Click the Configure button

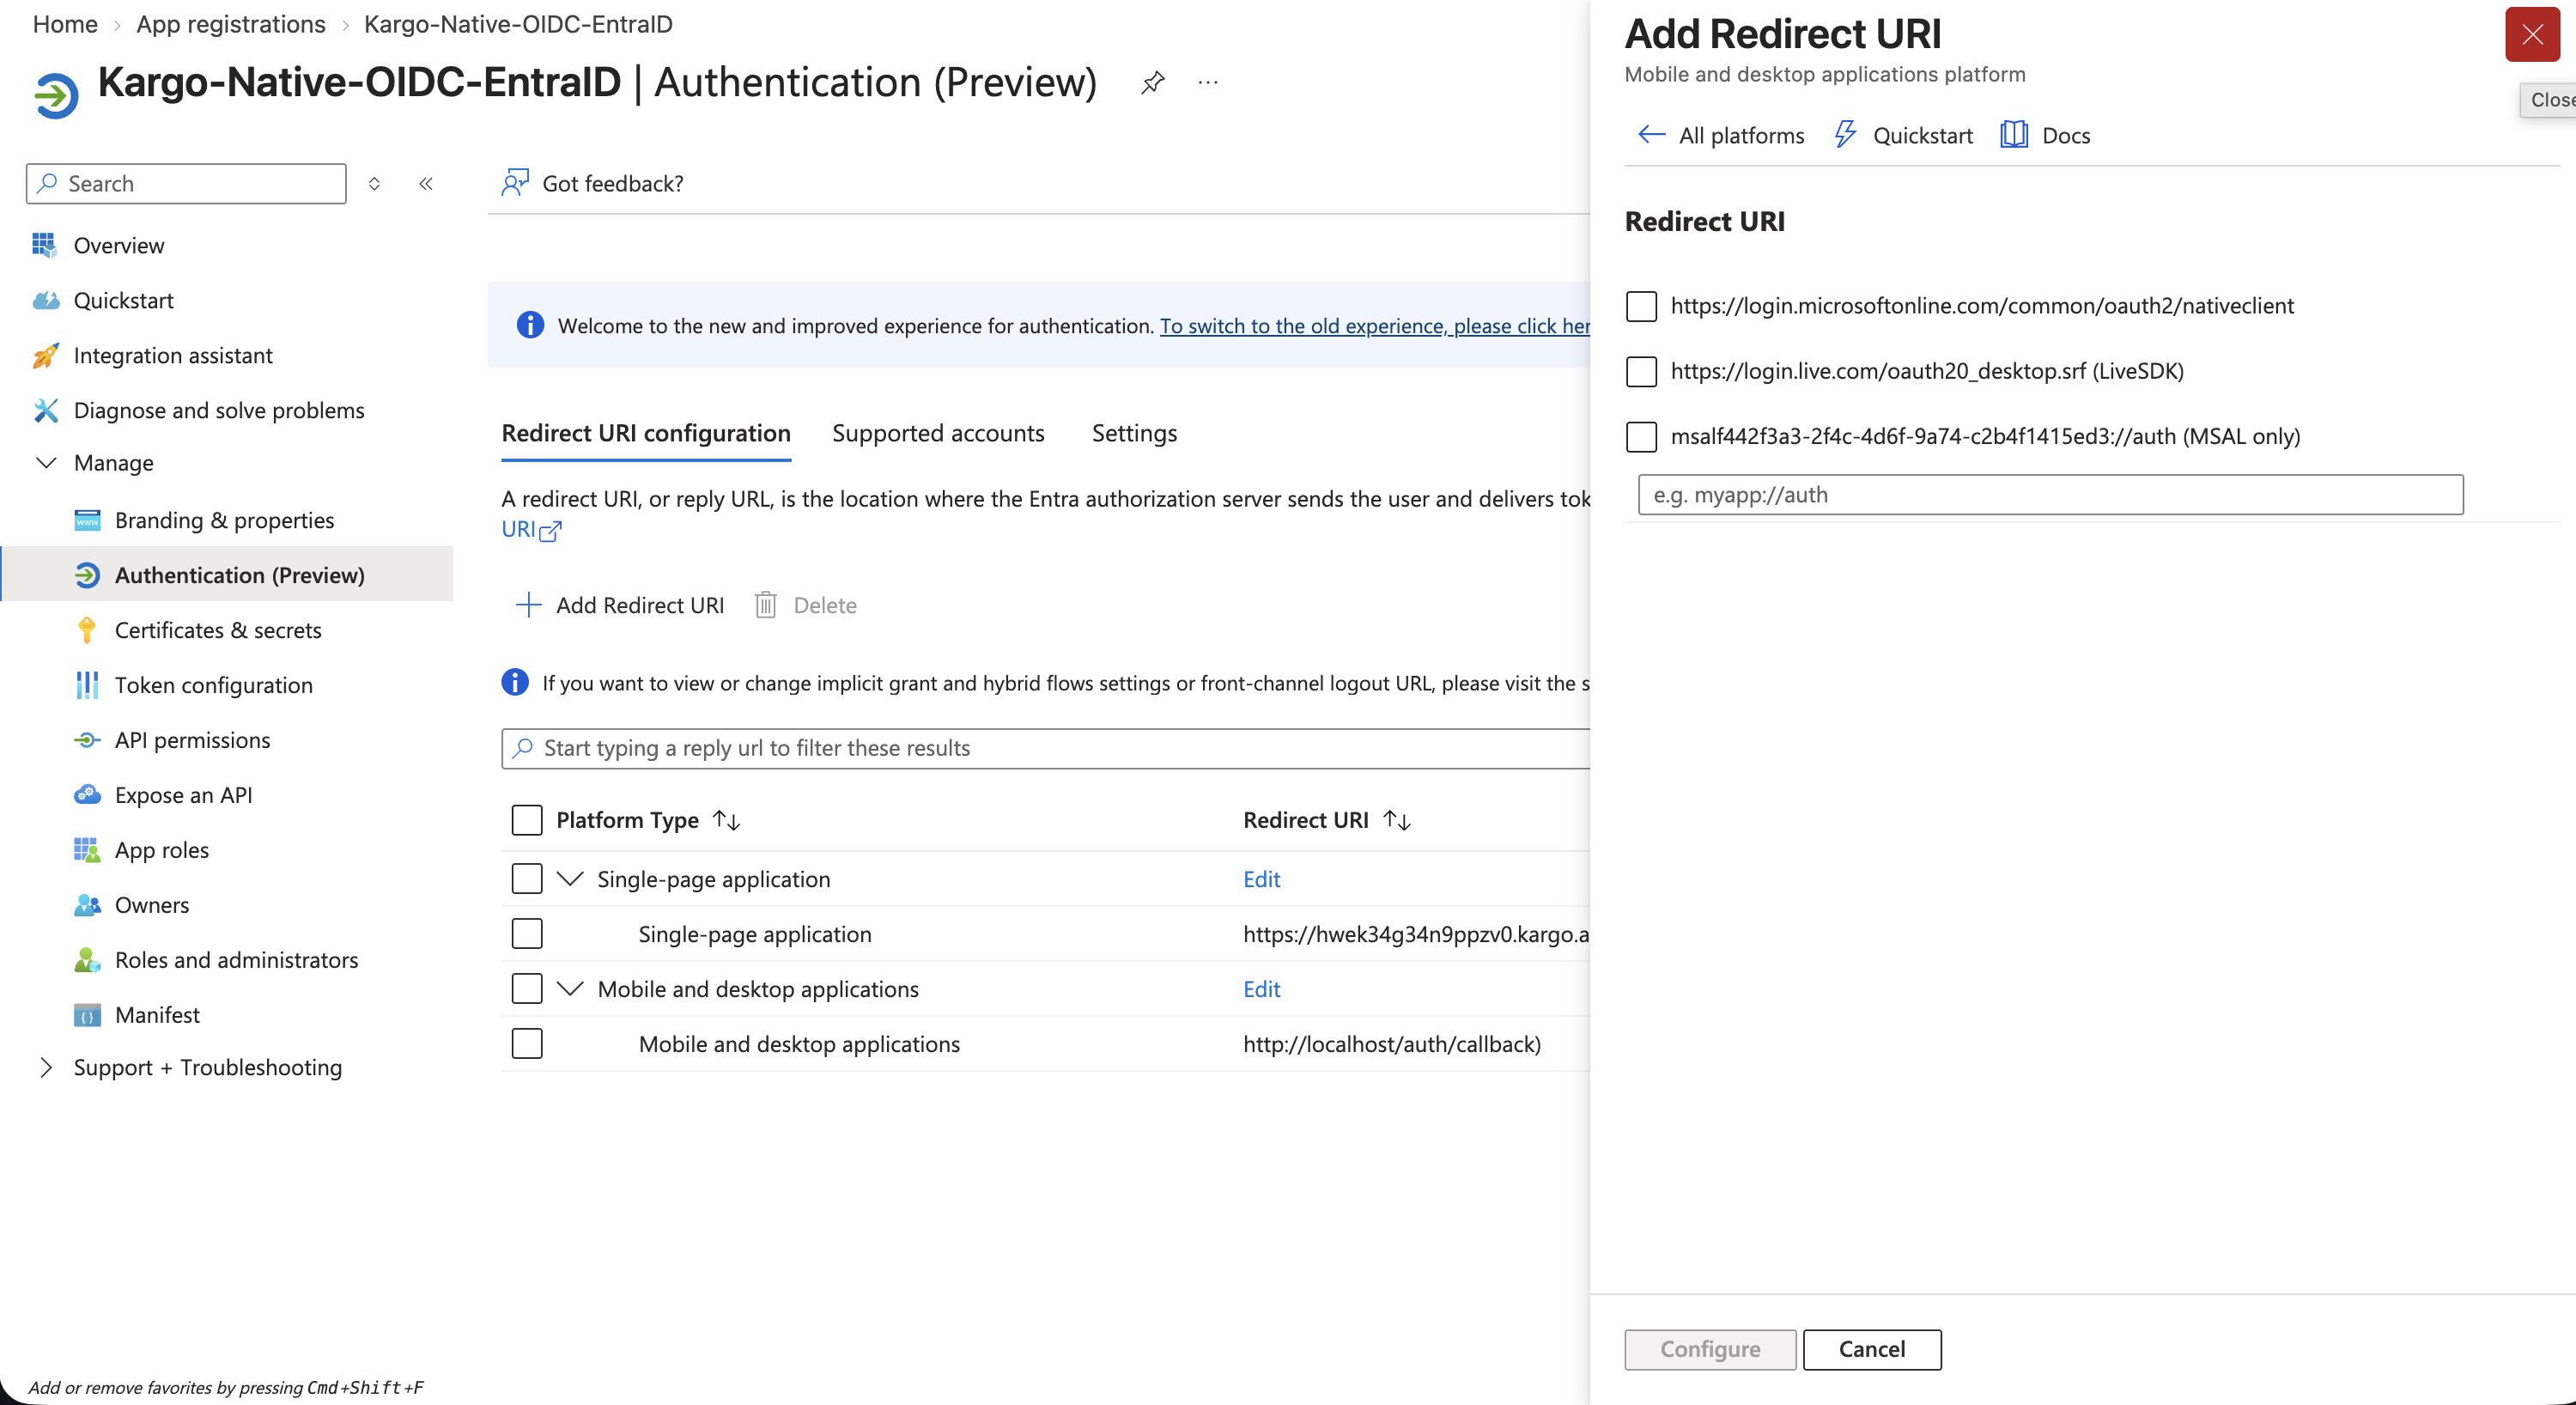tap(1710, 1349)
